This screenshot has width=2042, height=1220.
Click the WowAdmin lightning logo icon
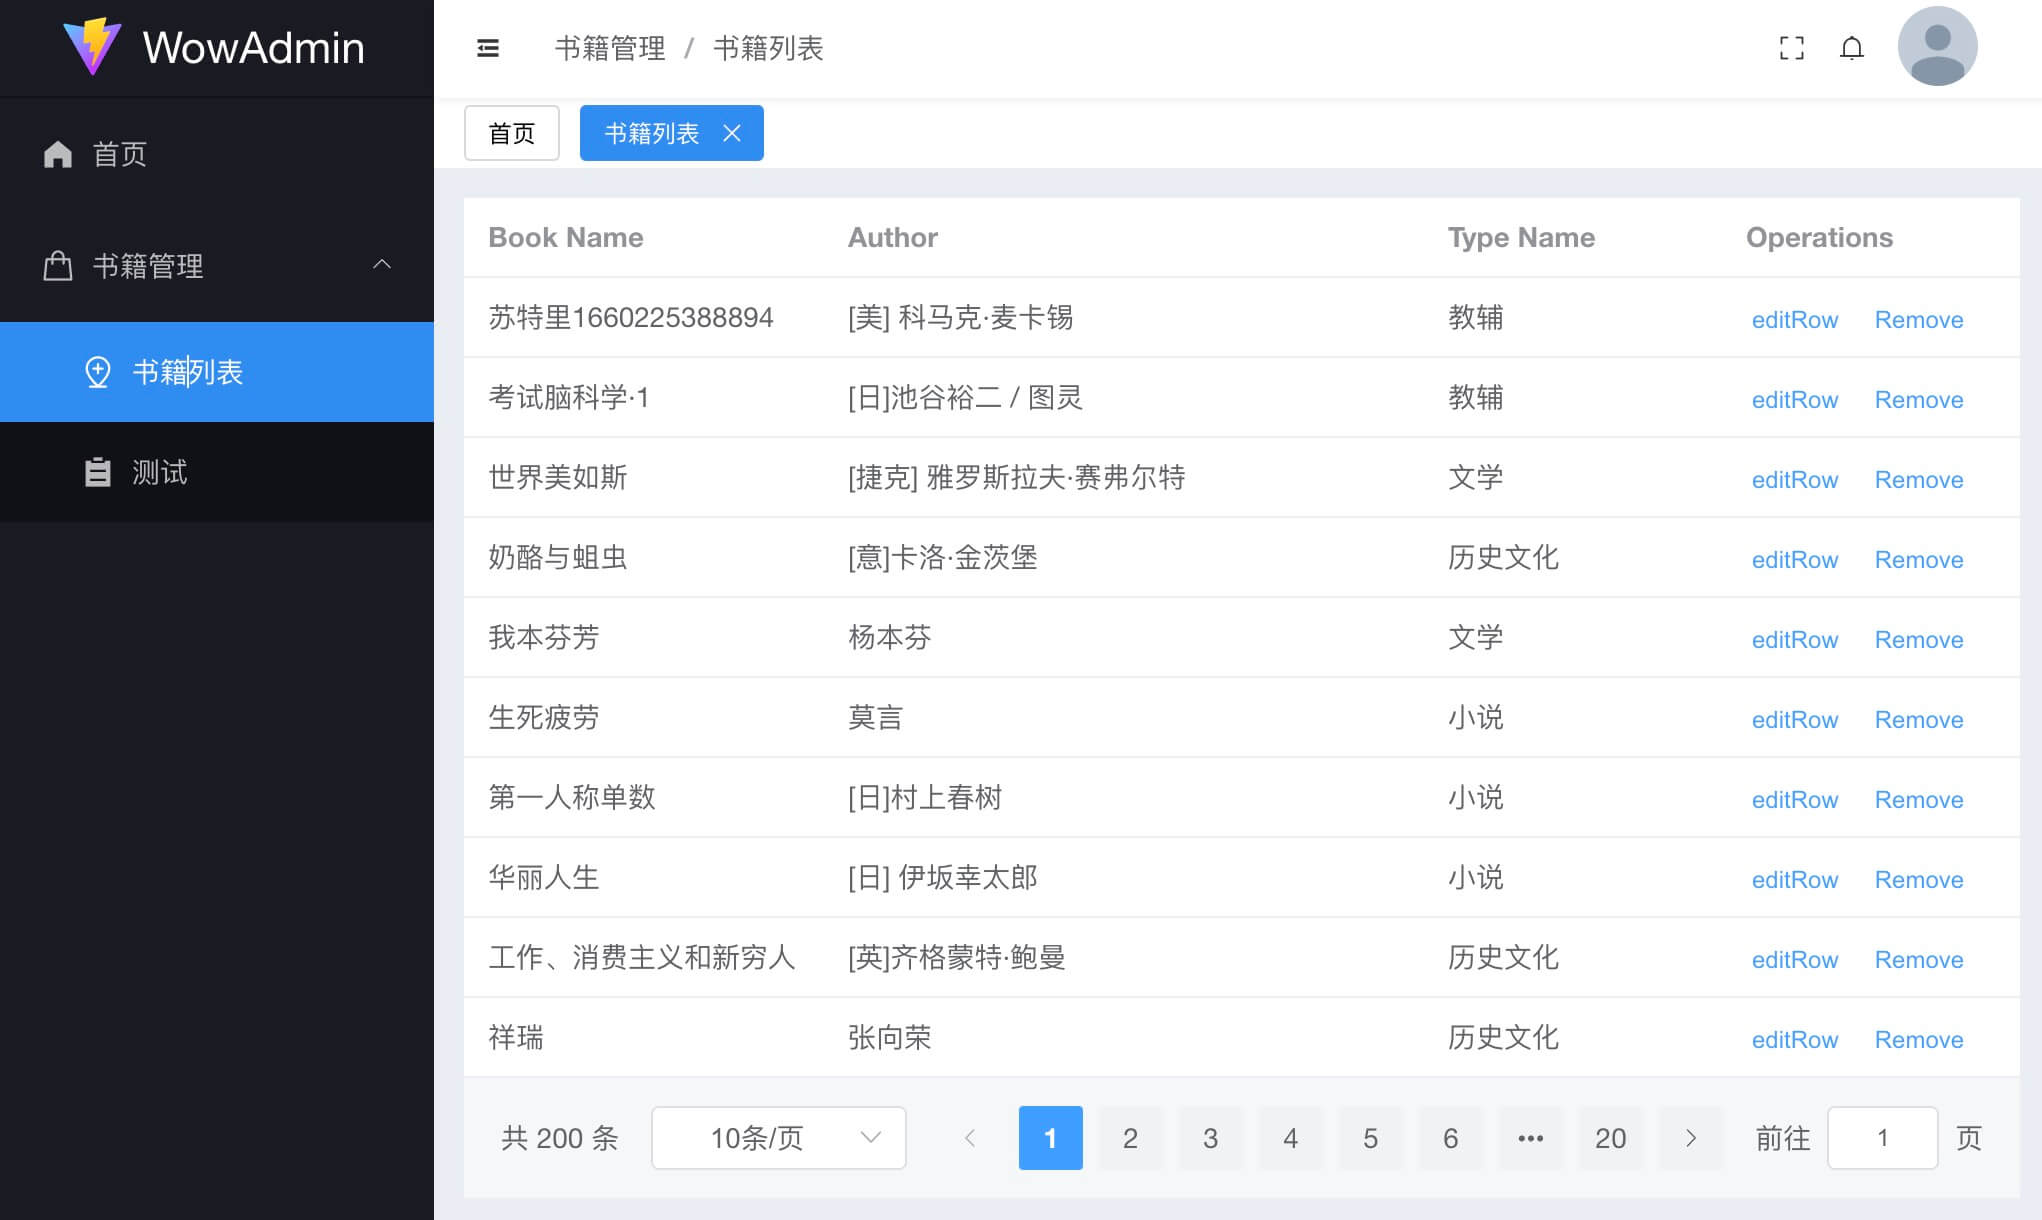tap(92, 47)
